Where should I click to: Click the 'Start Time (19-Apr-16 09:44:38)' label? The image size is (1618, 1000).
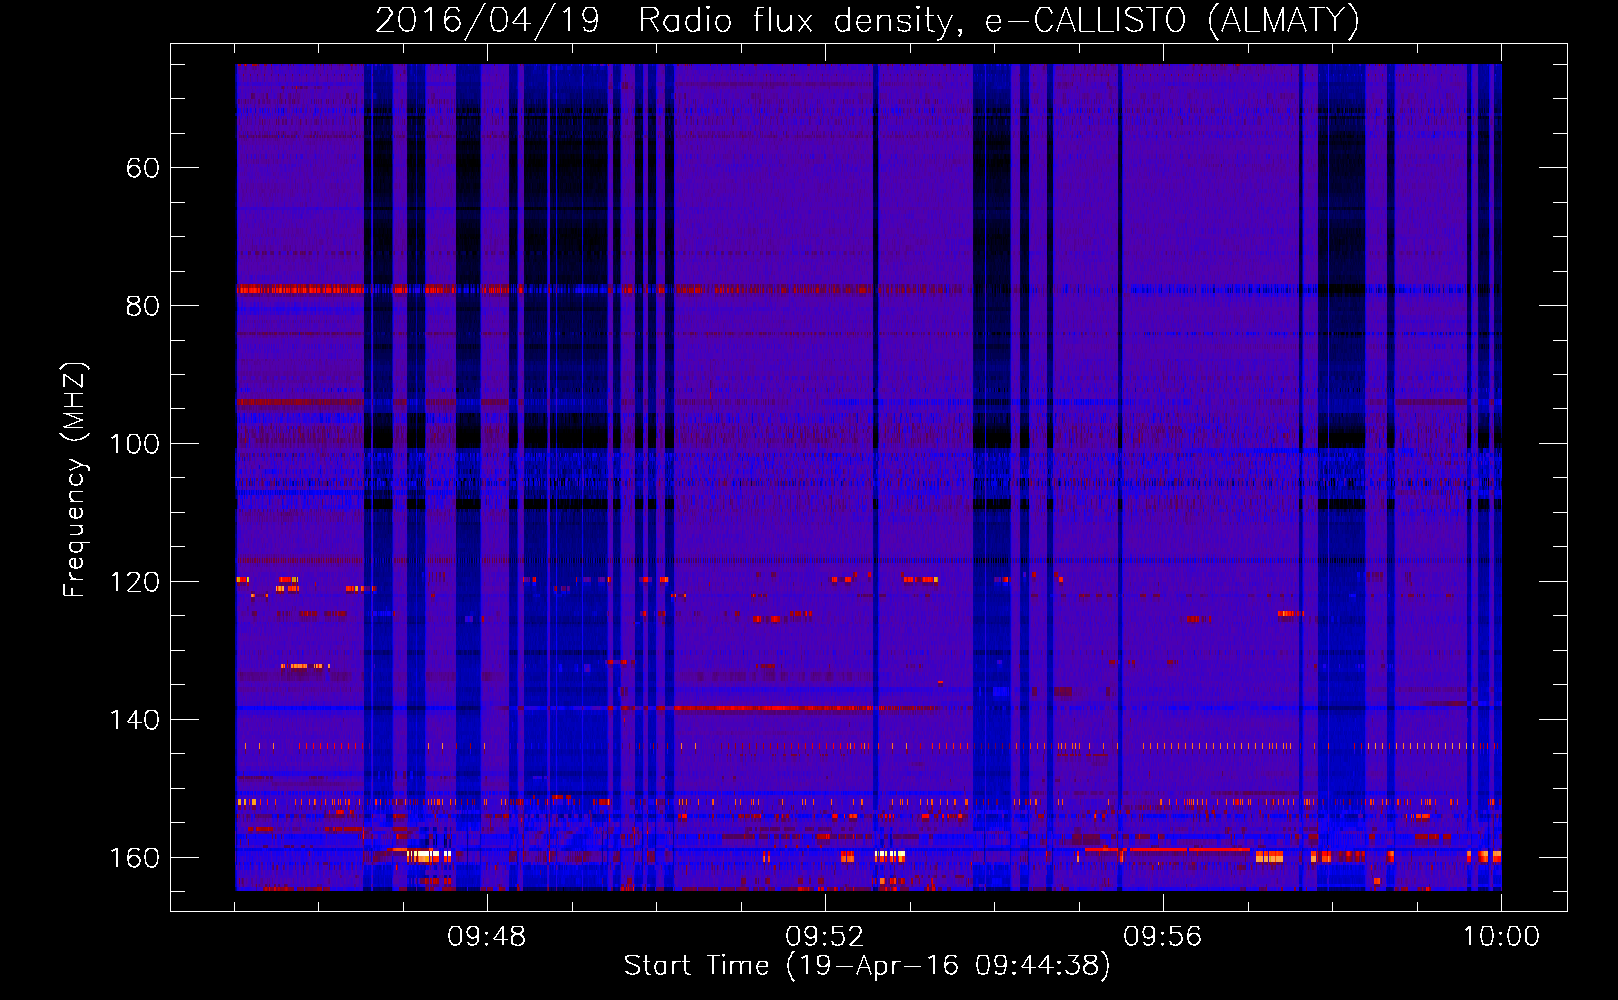pyautogui.click(x=867, y=966)
